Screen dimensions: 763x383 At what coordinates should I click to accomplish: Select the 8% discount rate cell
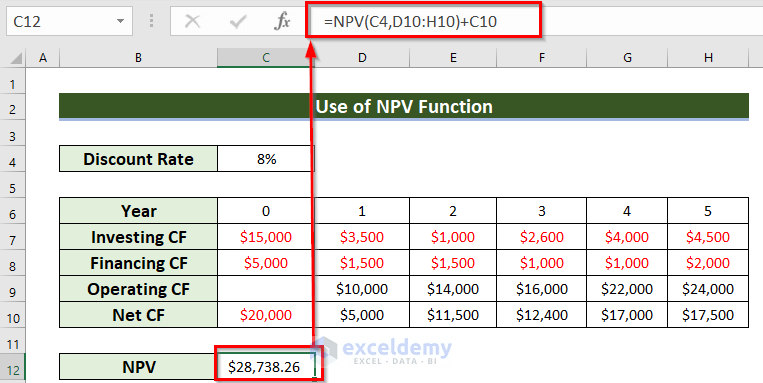[x=266, y=159]
